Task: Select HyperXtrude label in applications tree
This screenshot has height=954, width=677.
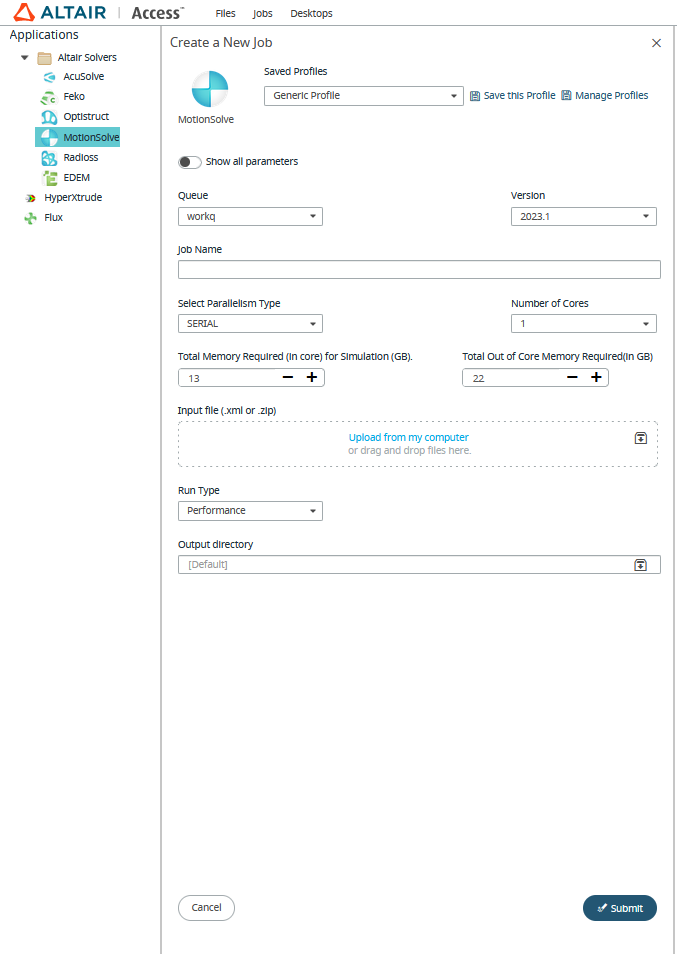Action: [73, 198]
